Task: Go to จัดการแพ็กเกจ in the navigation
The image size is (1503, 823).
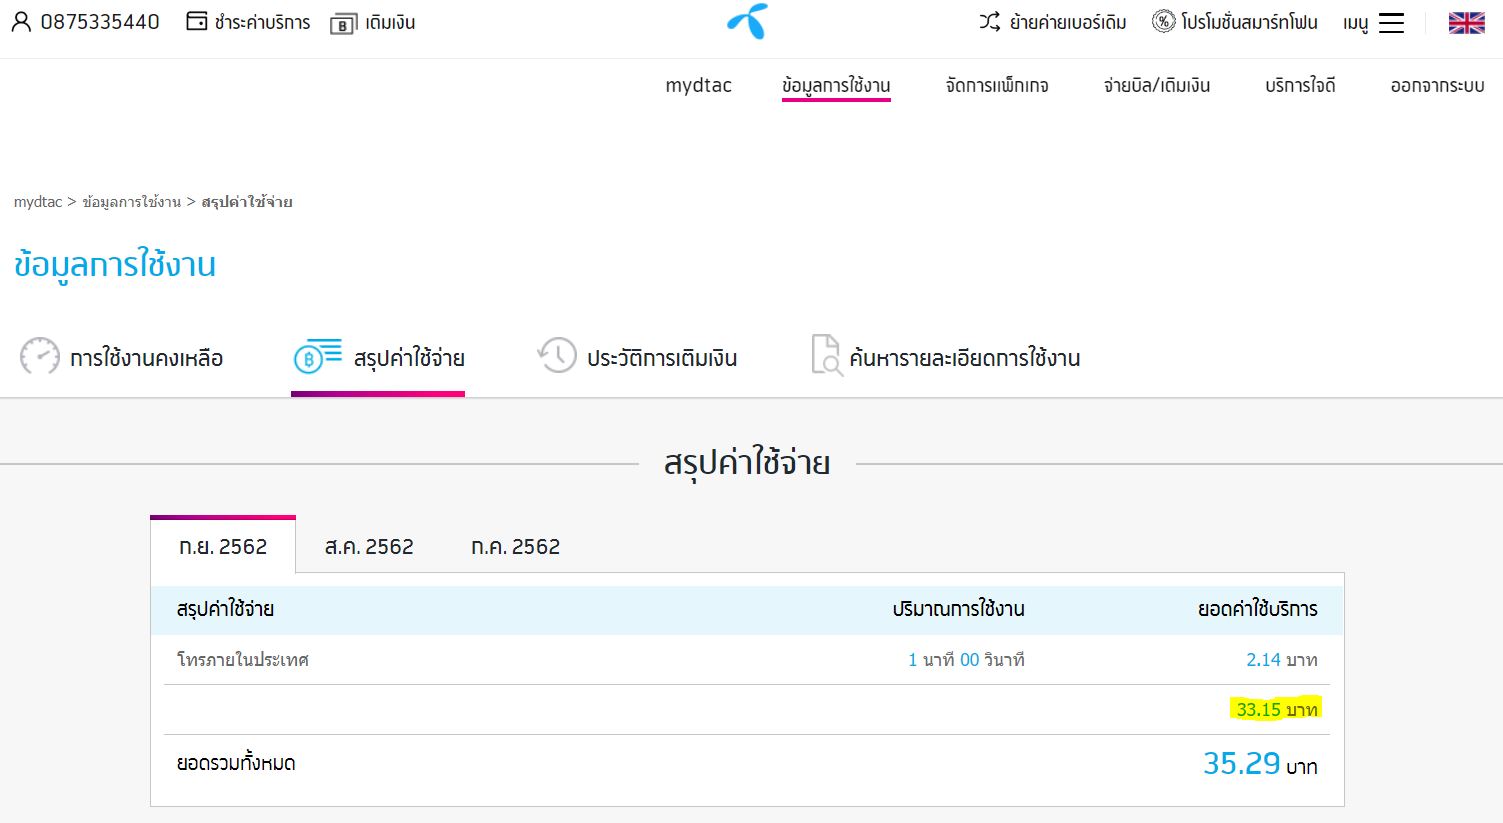Action: [997, 85]
